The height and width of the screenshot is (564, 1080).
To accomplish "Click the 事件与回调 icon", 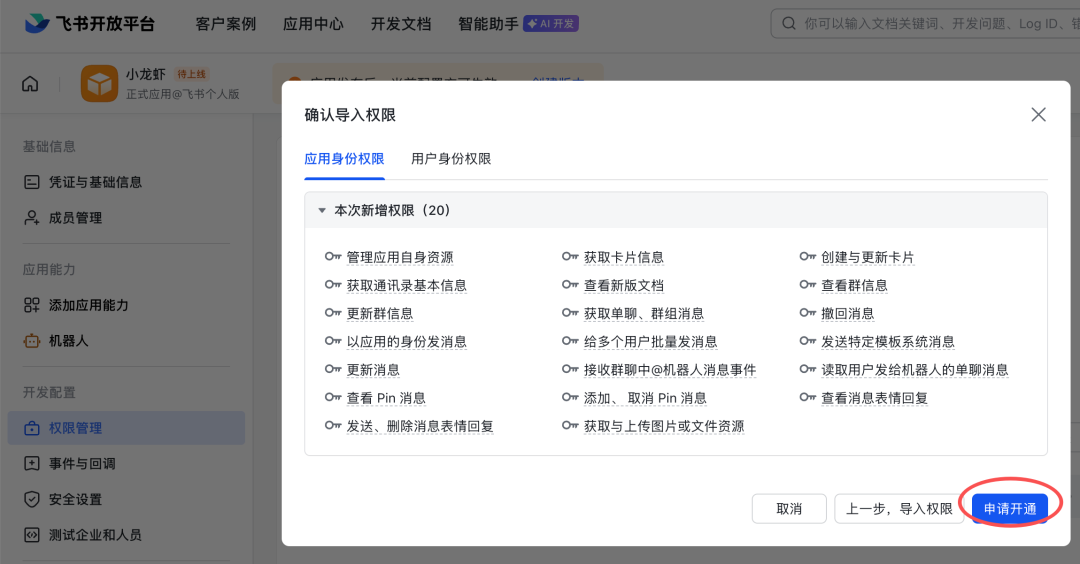I will pos(32,463).
